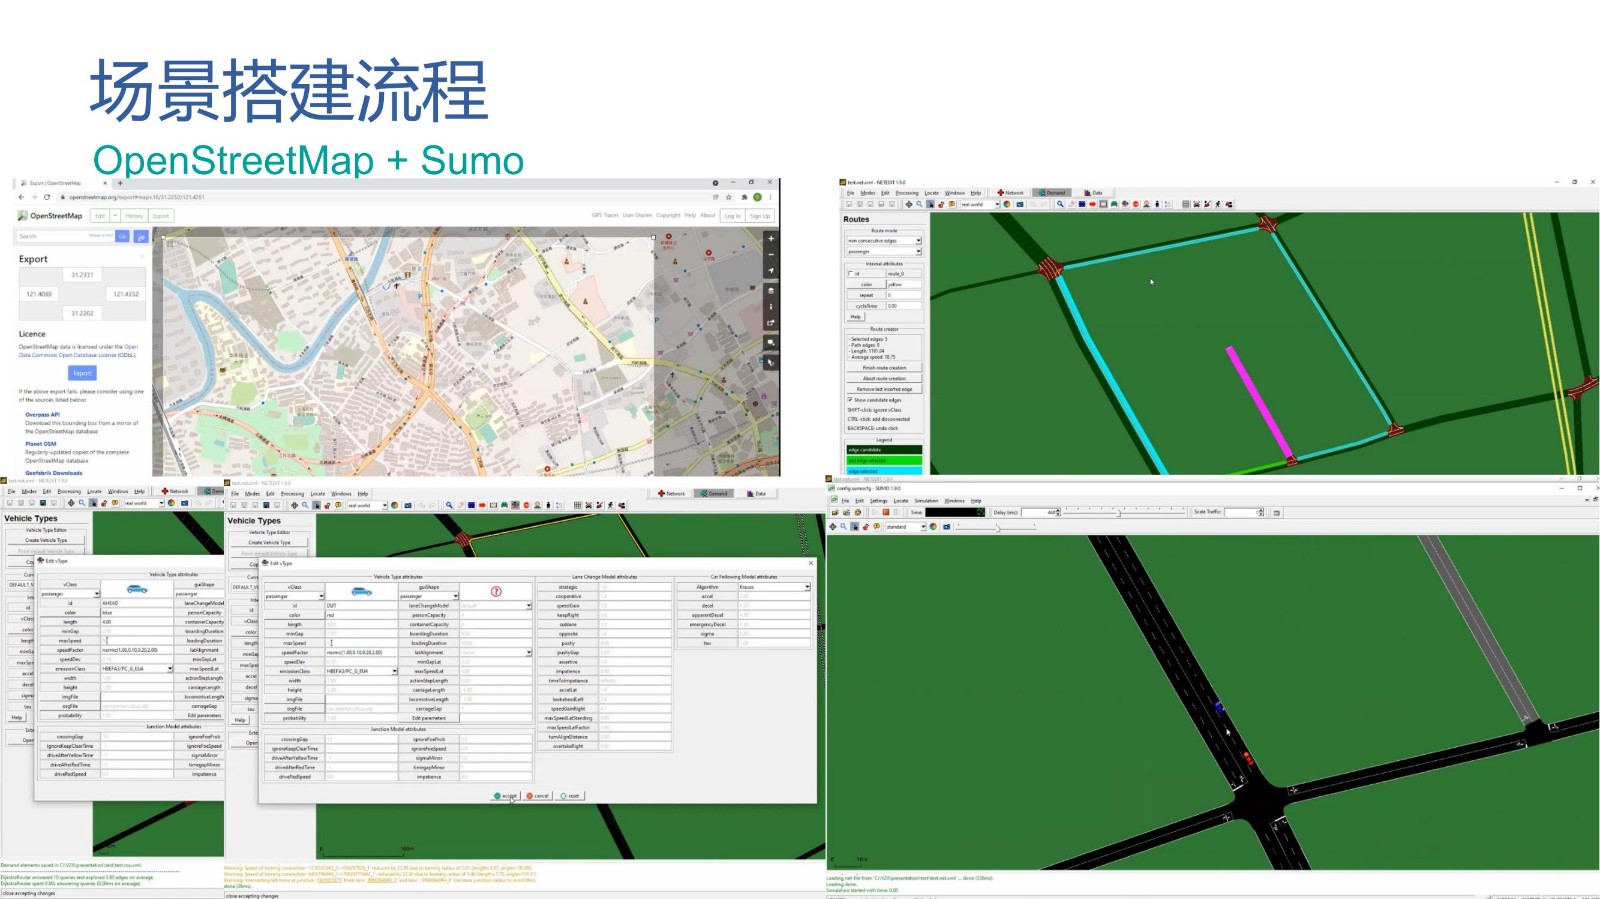Click the blue Export button
This screenshot has width=1600, height=899.
82,373
